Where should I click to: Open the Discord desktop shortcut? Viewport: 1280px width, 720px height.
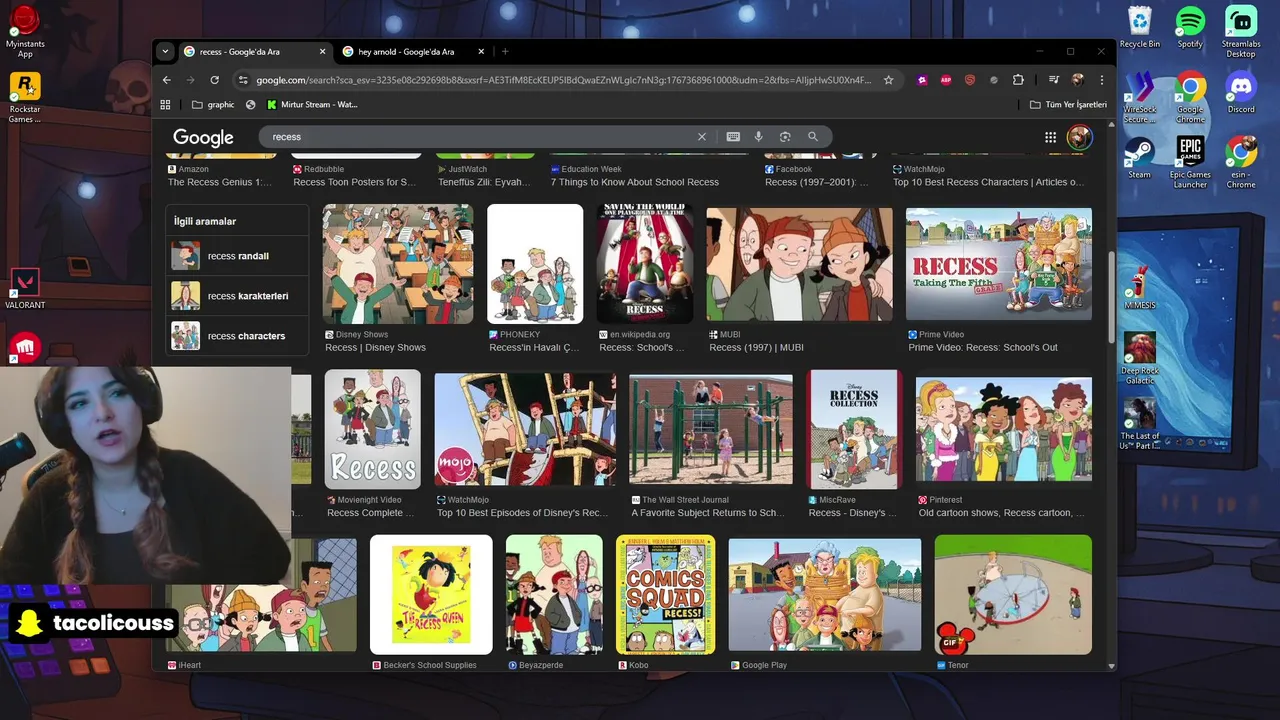tap(1241, 92)
